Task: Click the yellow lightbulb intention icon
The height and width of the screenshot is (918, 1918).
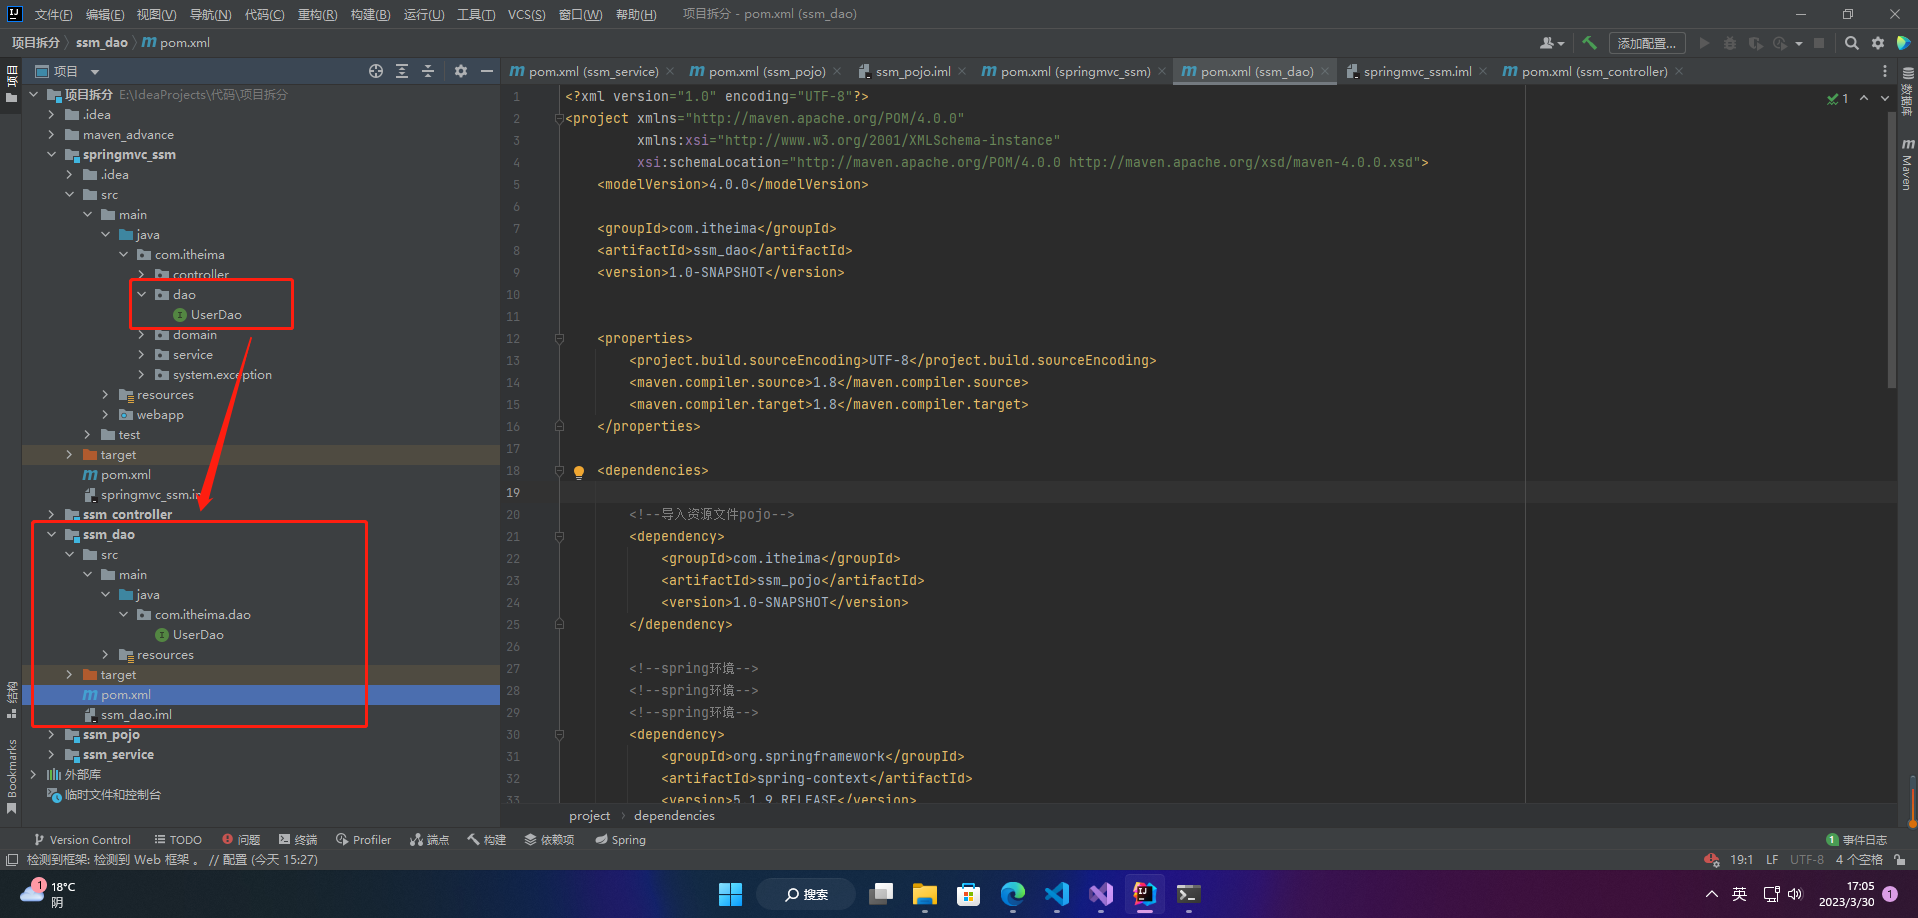Action: pyautogui.click(x=578, y=471)
